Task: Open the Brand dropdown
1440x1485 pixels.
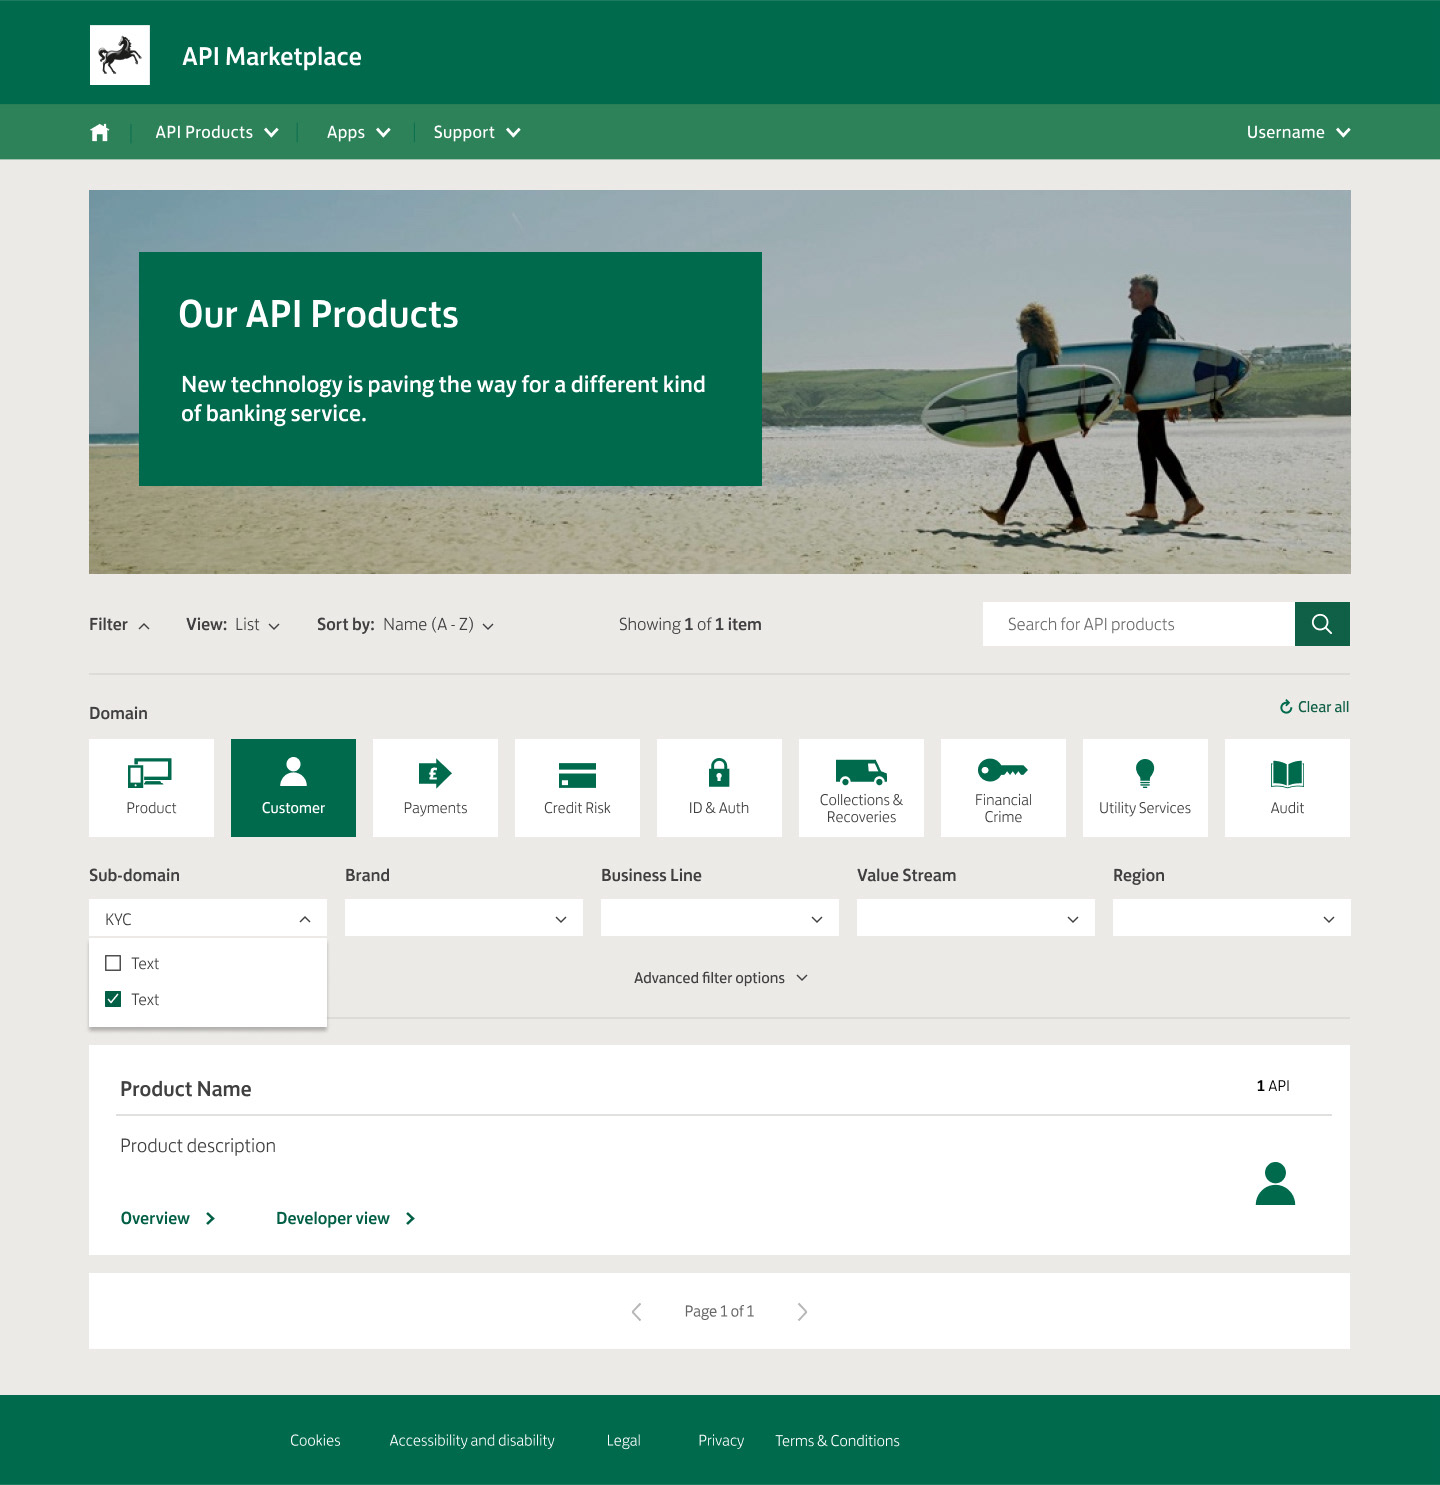Action: pyautogui.click(x=464, y=918)
